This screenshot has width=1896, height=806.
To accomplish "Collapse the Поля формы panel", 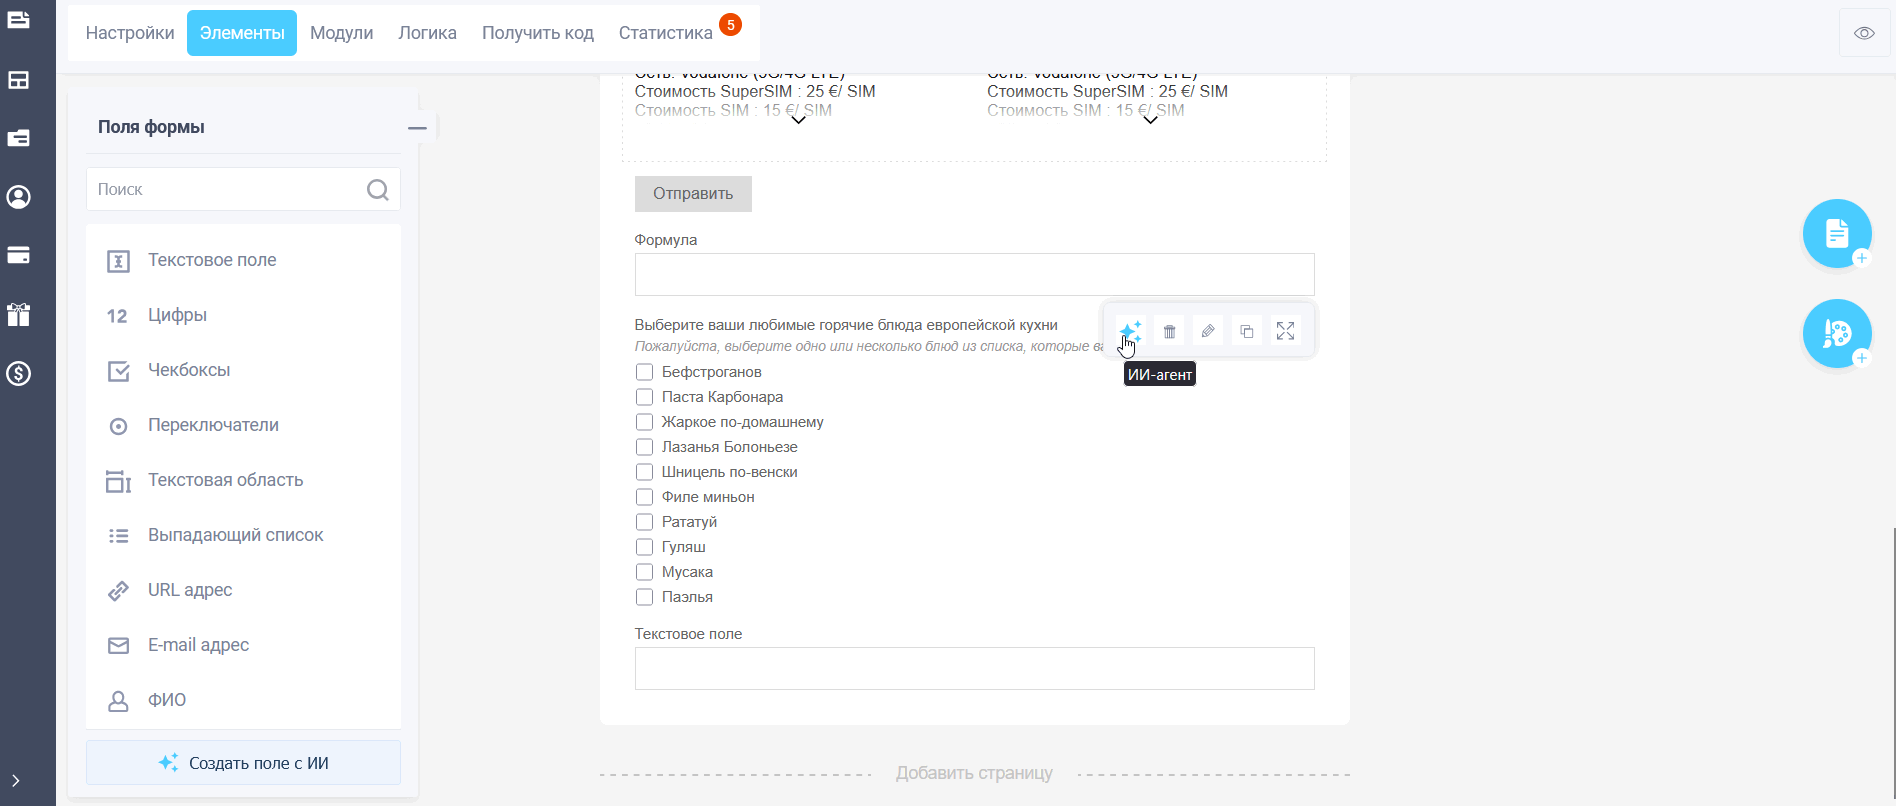I will (x=417, y=128).
